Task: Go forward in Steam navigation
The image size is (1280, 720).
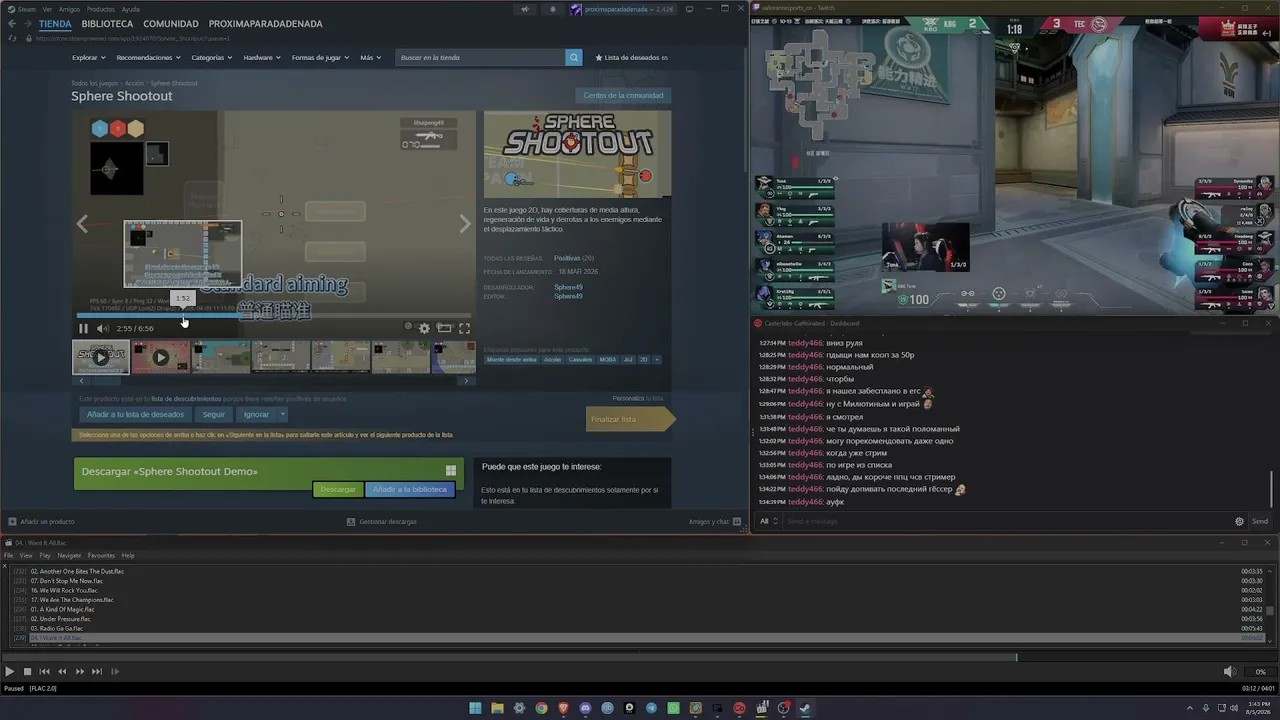Action: (28, 24)
